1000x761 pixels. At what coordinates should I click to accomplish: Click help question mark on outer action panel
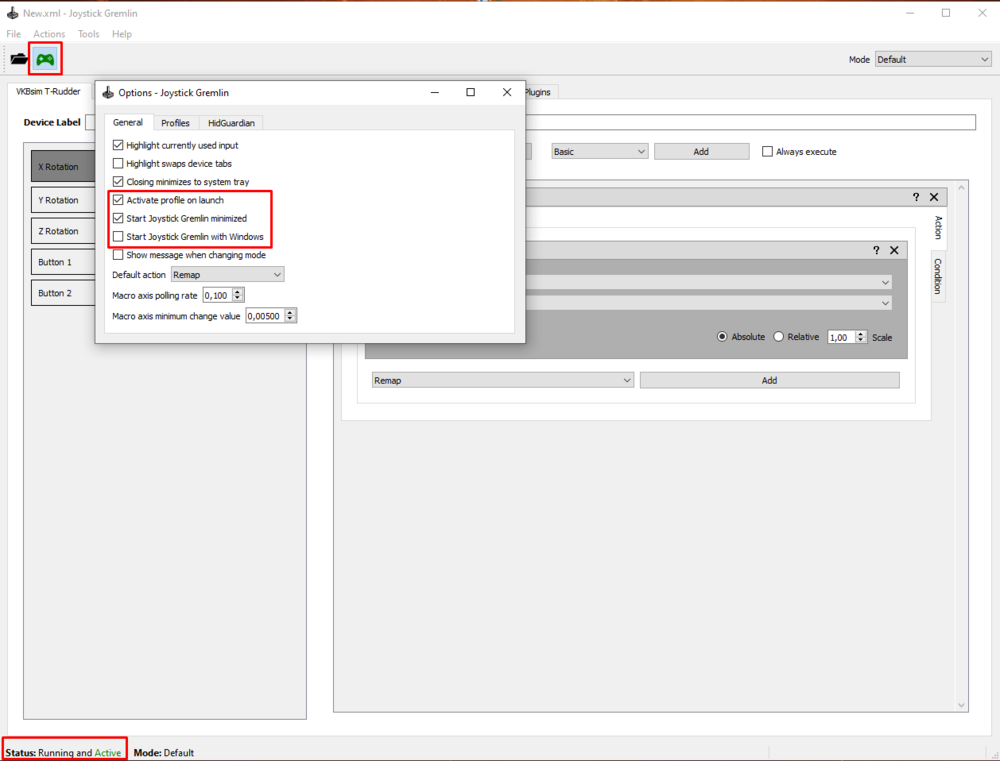click(x=916, y=197)
